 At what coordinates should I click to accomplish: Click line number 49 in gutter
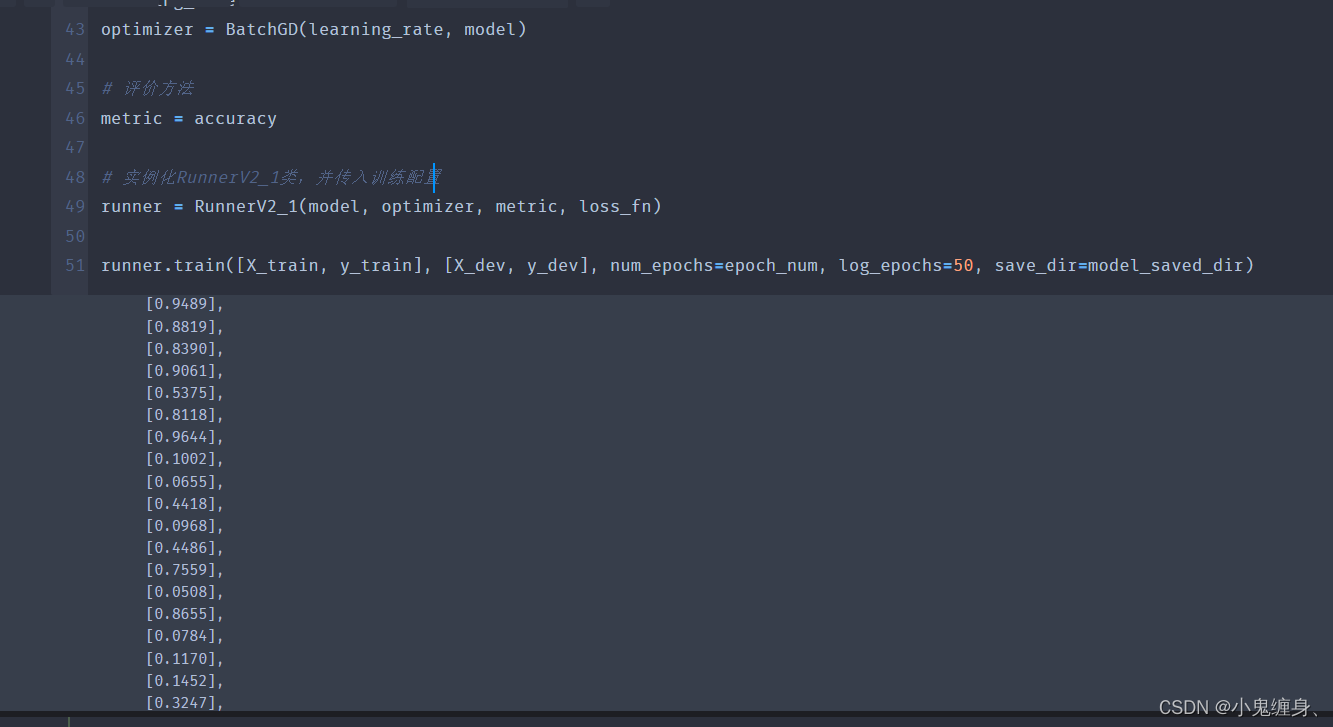[75, 207]
